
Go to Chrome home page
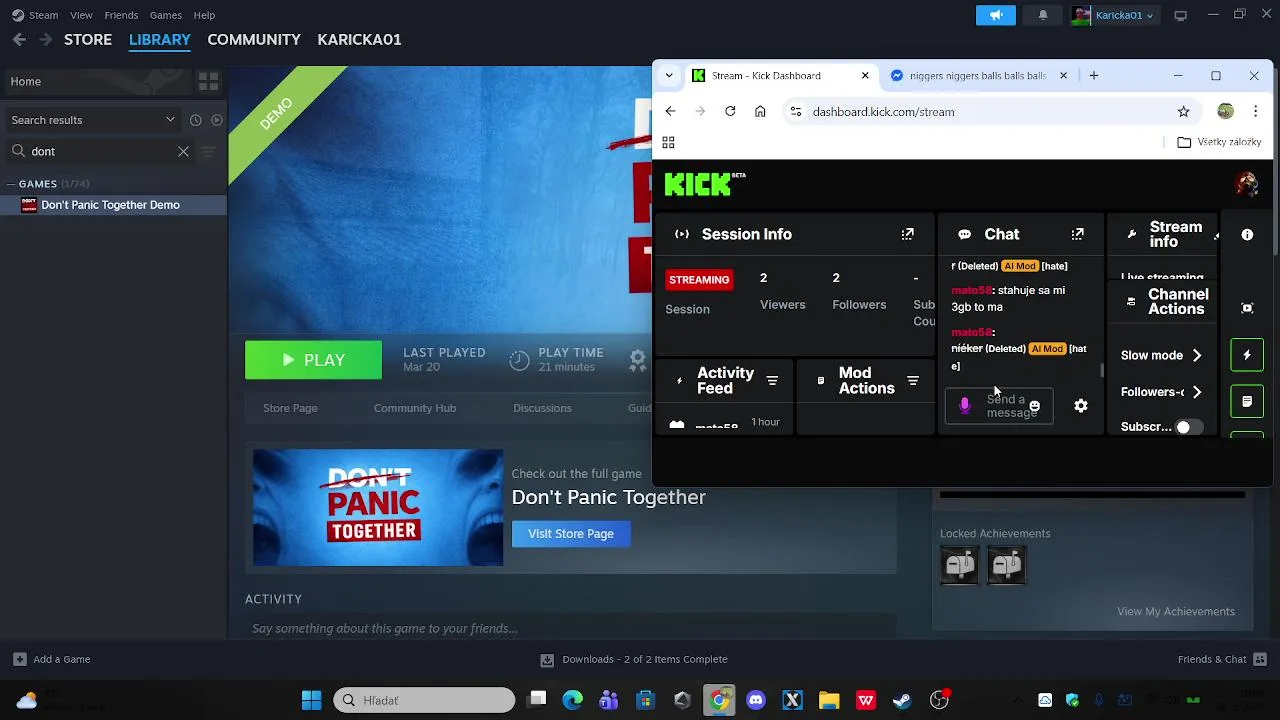coord(760,112)
